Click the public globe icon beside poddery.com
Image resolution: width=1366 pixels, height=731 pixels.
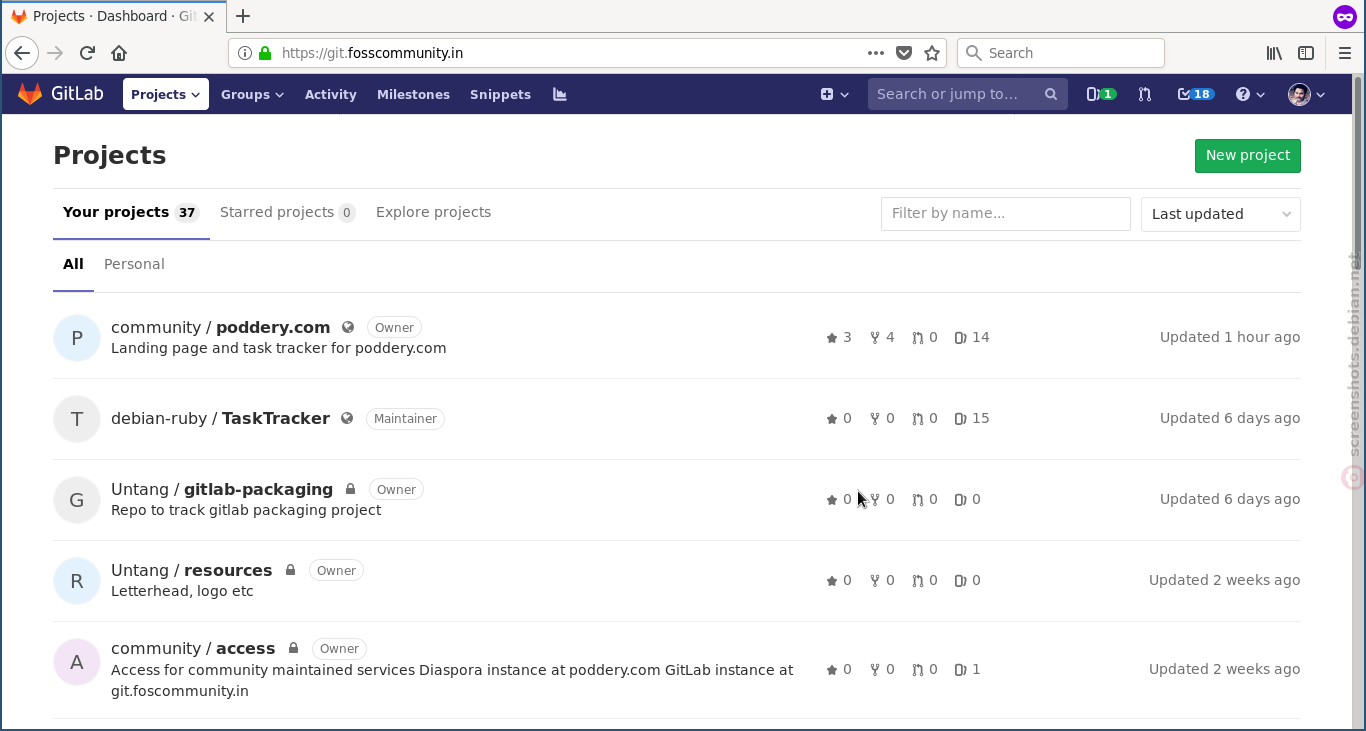[x=348, y=327]
